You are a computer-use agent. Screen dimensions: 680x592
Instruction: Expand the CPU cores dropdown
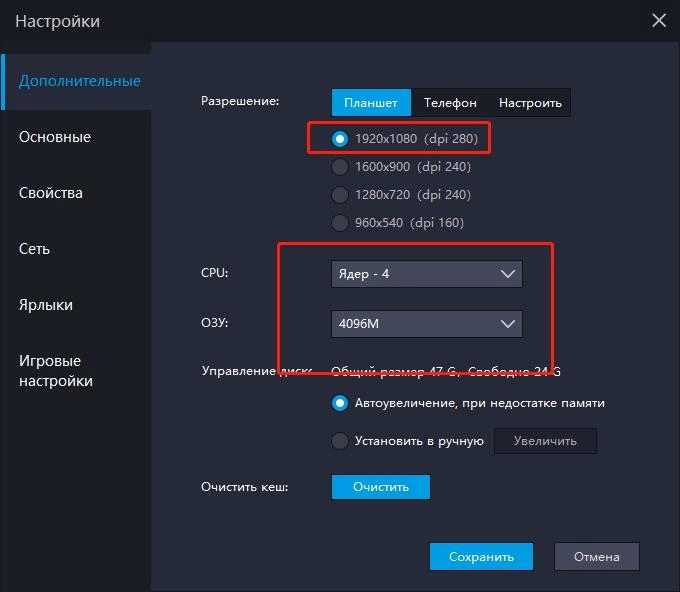(426, 274)
